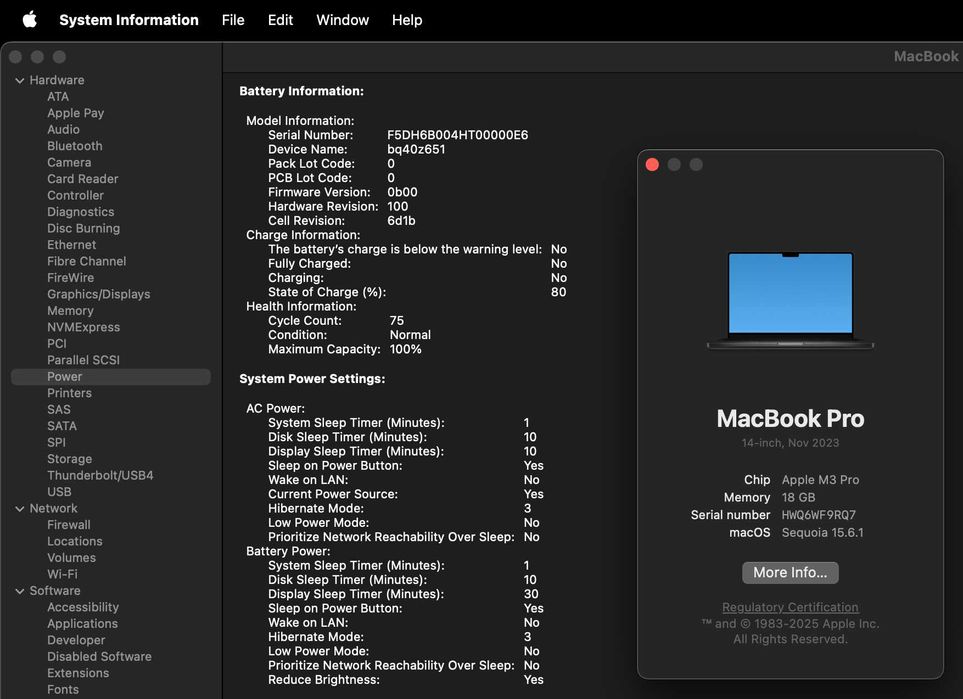The height and width of the screenshot is (699, 963).
Task: Select SPI in the sidebar
Action: click(57, 442)
